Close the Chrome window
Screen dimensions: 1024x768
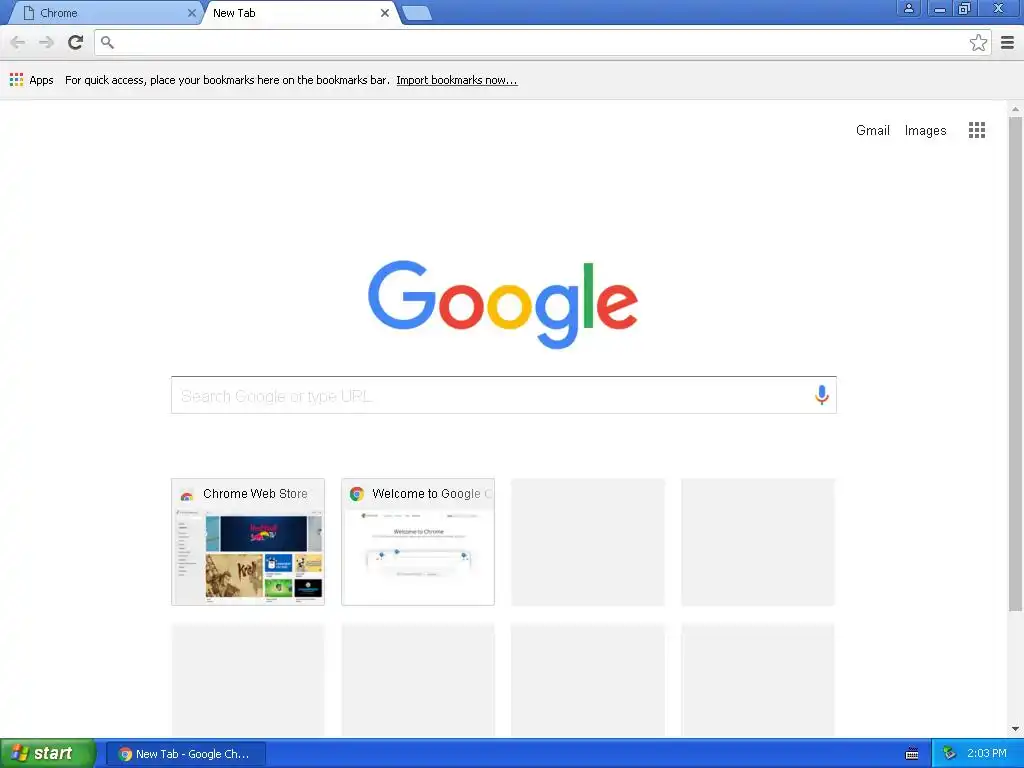coord(999,8)
